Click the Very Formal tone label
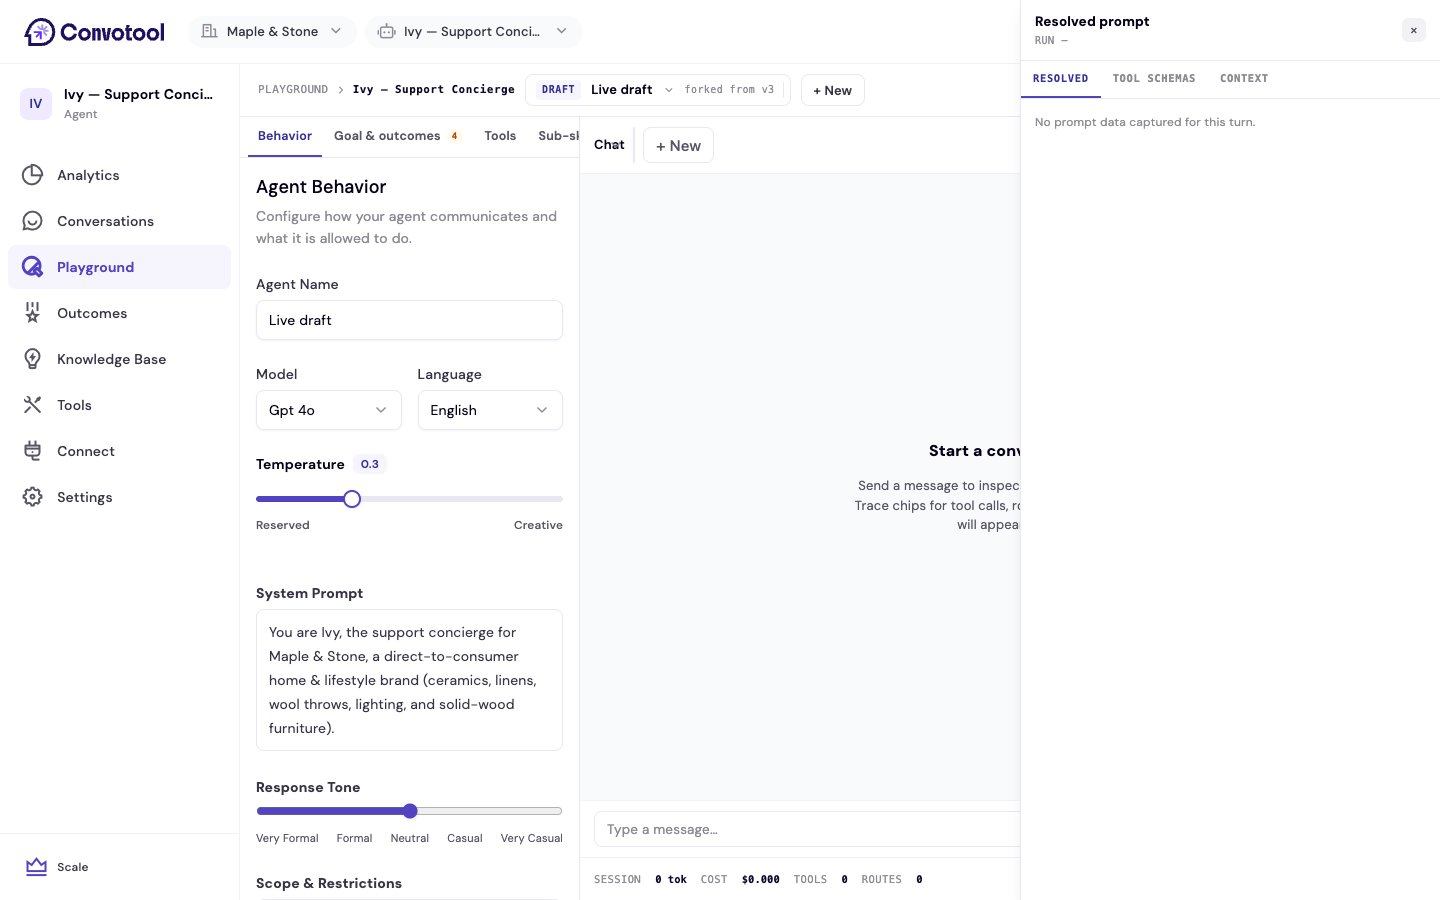Viewport: 1440px width, 900px height. (x=287, y=838)
